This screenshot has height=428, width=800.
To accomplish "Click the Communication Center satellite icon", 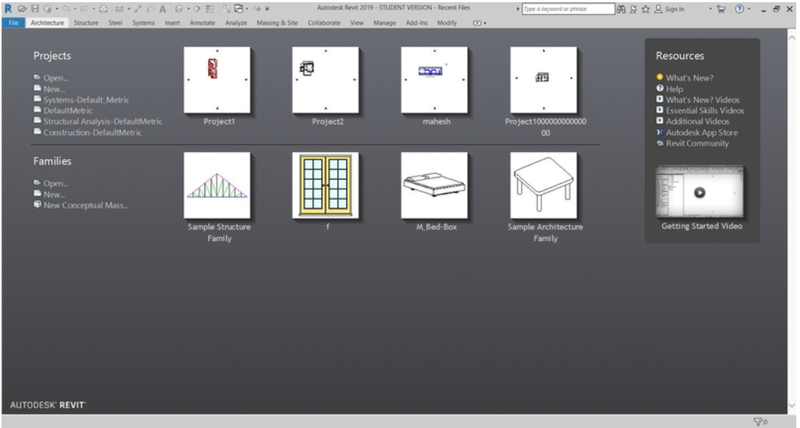I will 634,9.
